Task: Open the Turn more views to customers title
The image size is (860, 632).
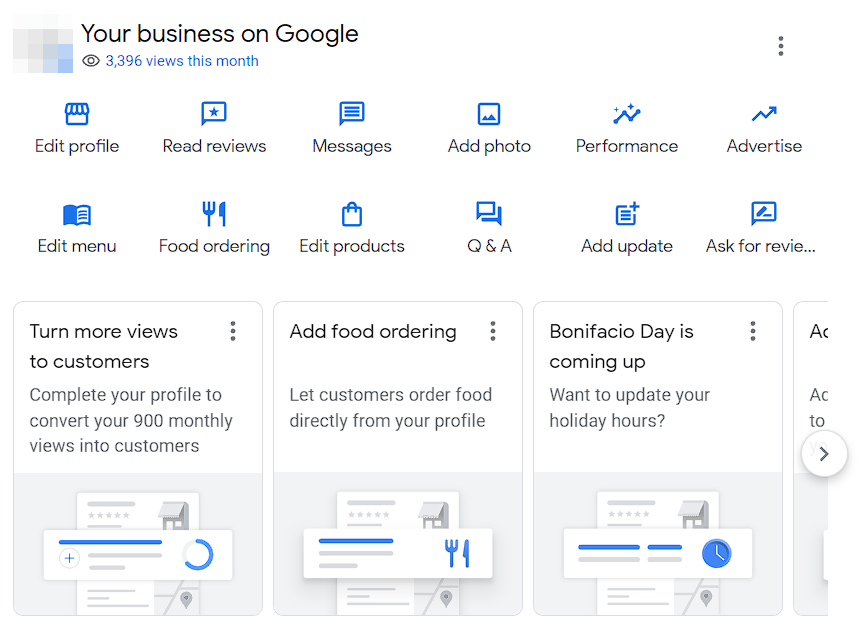Action: pos(104,347)
